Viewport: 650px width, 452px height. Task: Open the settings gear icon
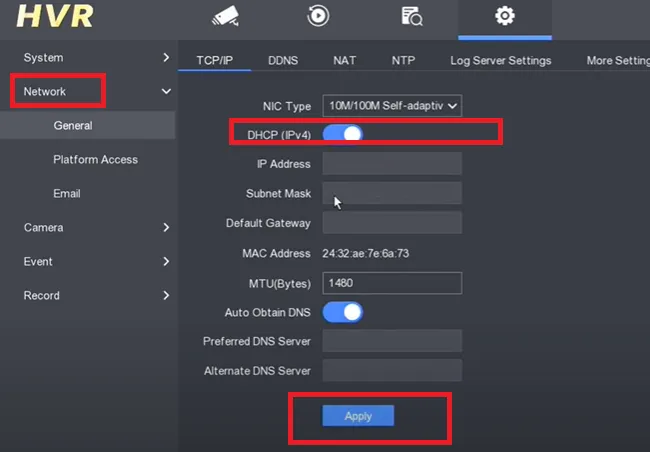(504, 16)
